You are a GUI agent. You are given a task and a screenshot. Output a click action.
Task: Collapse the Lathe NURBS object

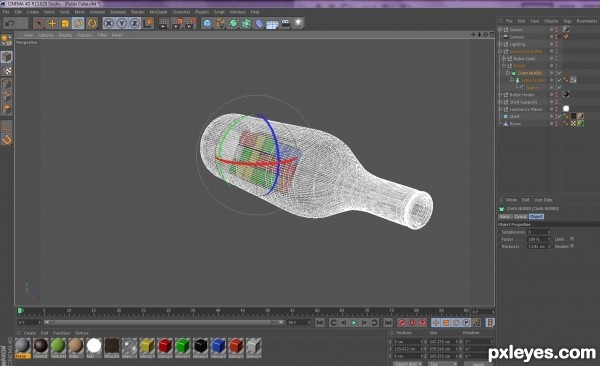[512, 80]
